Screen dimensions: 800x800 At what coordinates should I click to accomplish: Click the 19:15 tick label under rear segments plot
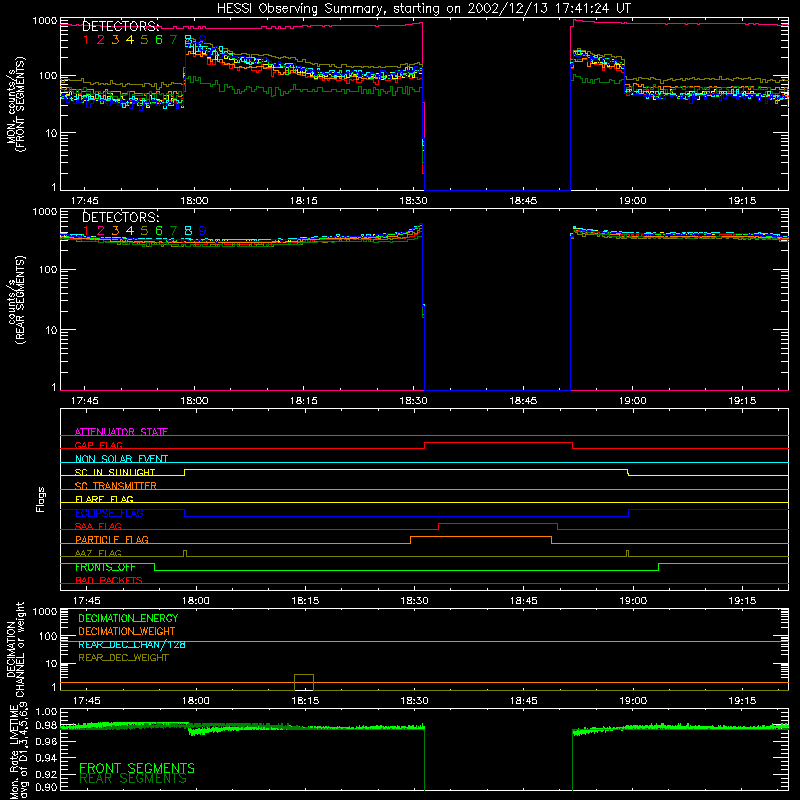pos(742,401)
